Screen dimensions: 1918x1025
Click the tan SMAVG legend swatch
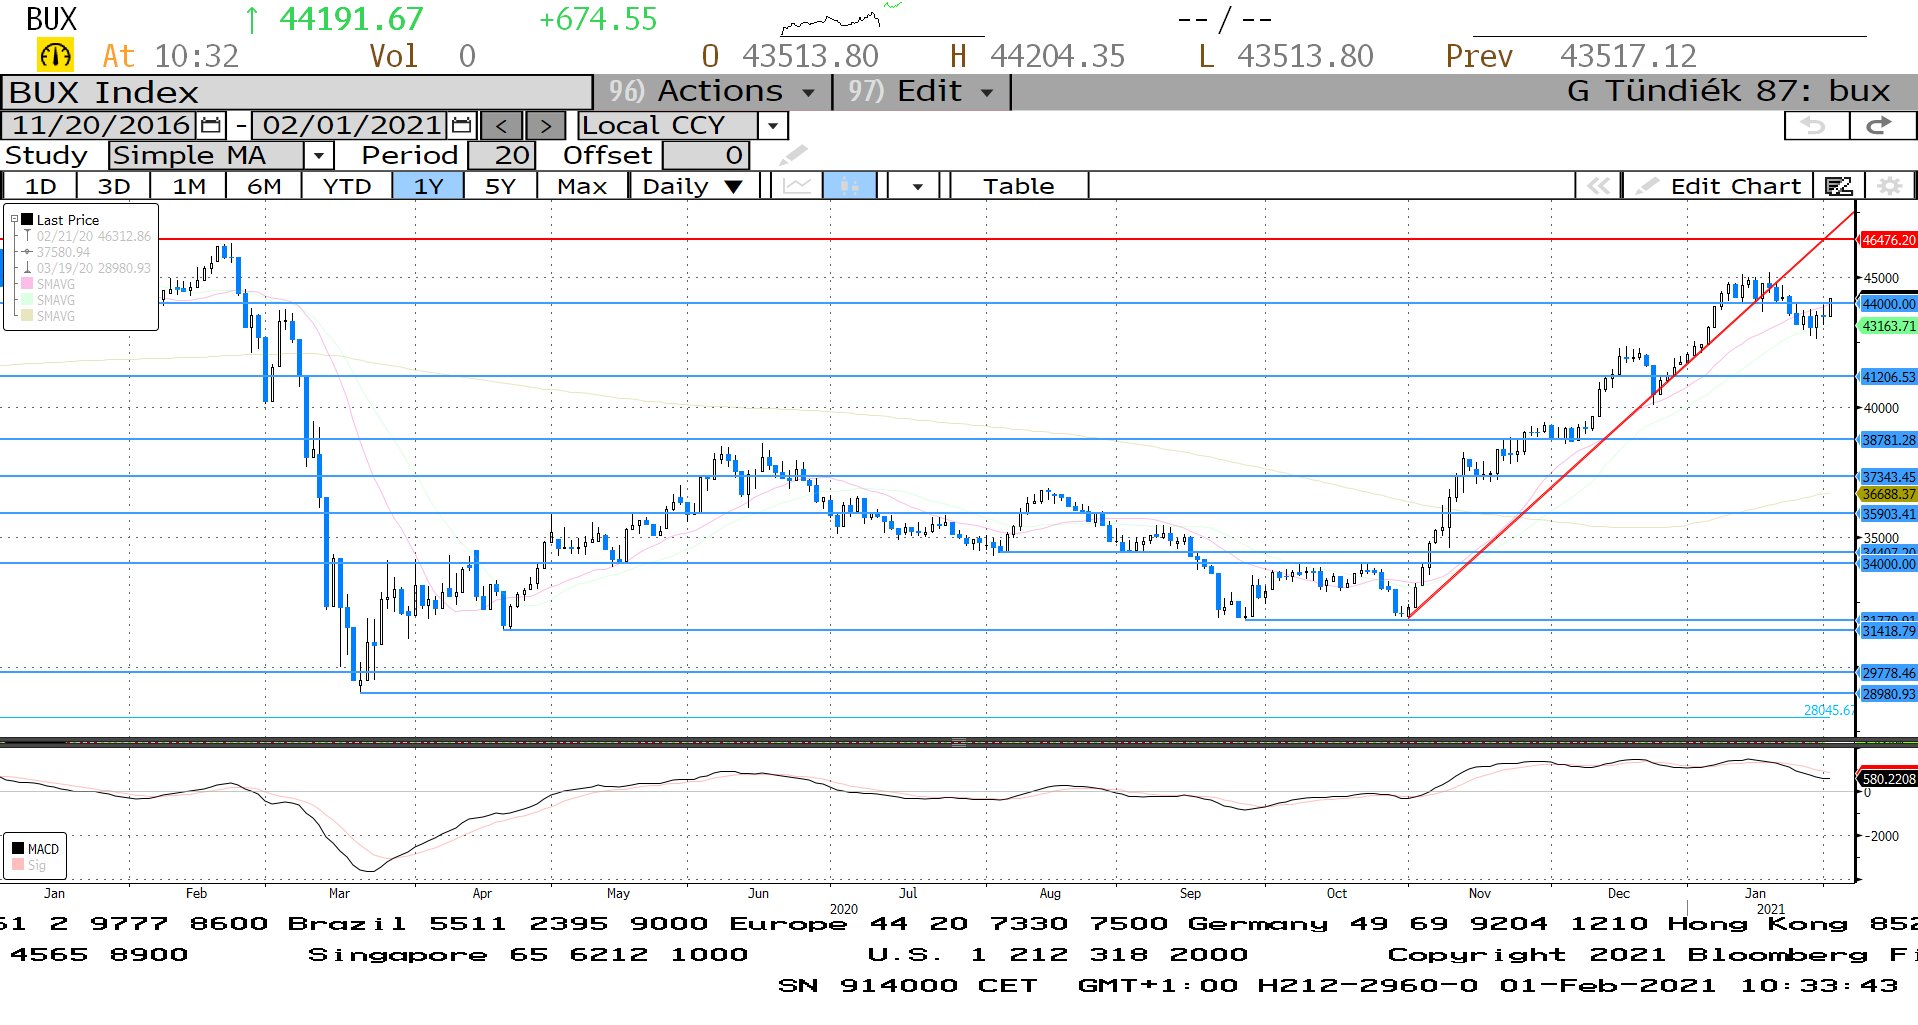point(28,316)
